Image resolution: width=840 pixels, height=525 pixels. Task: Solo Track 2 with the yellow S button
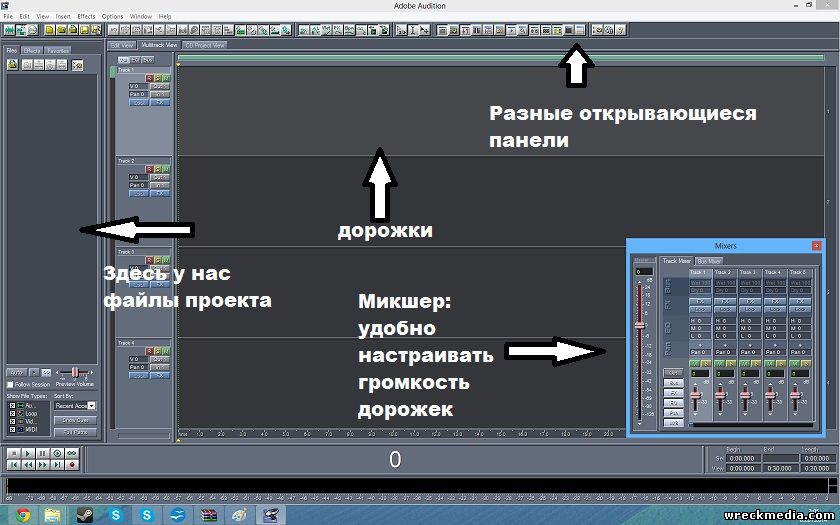(158, 169)
